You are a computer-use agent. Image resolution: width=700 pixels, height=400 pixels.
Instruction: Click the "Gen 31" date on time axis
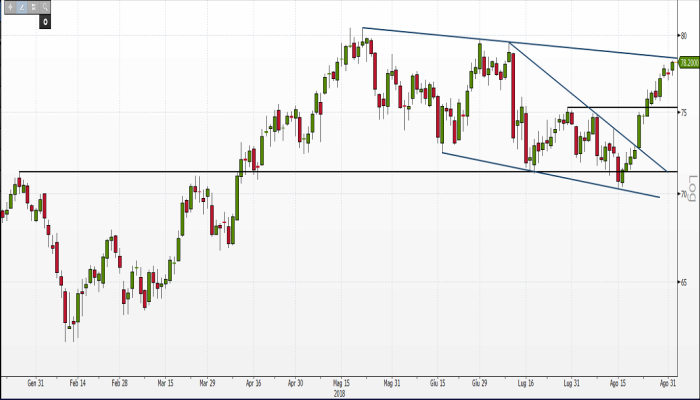coord(36,383)
